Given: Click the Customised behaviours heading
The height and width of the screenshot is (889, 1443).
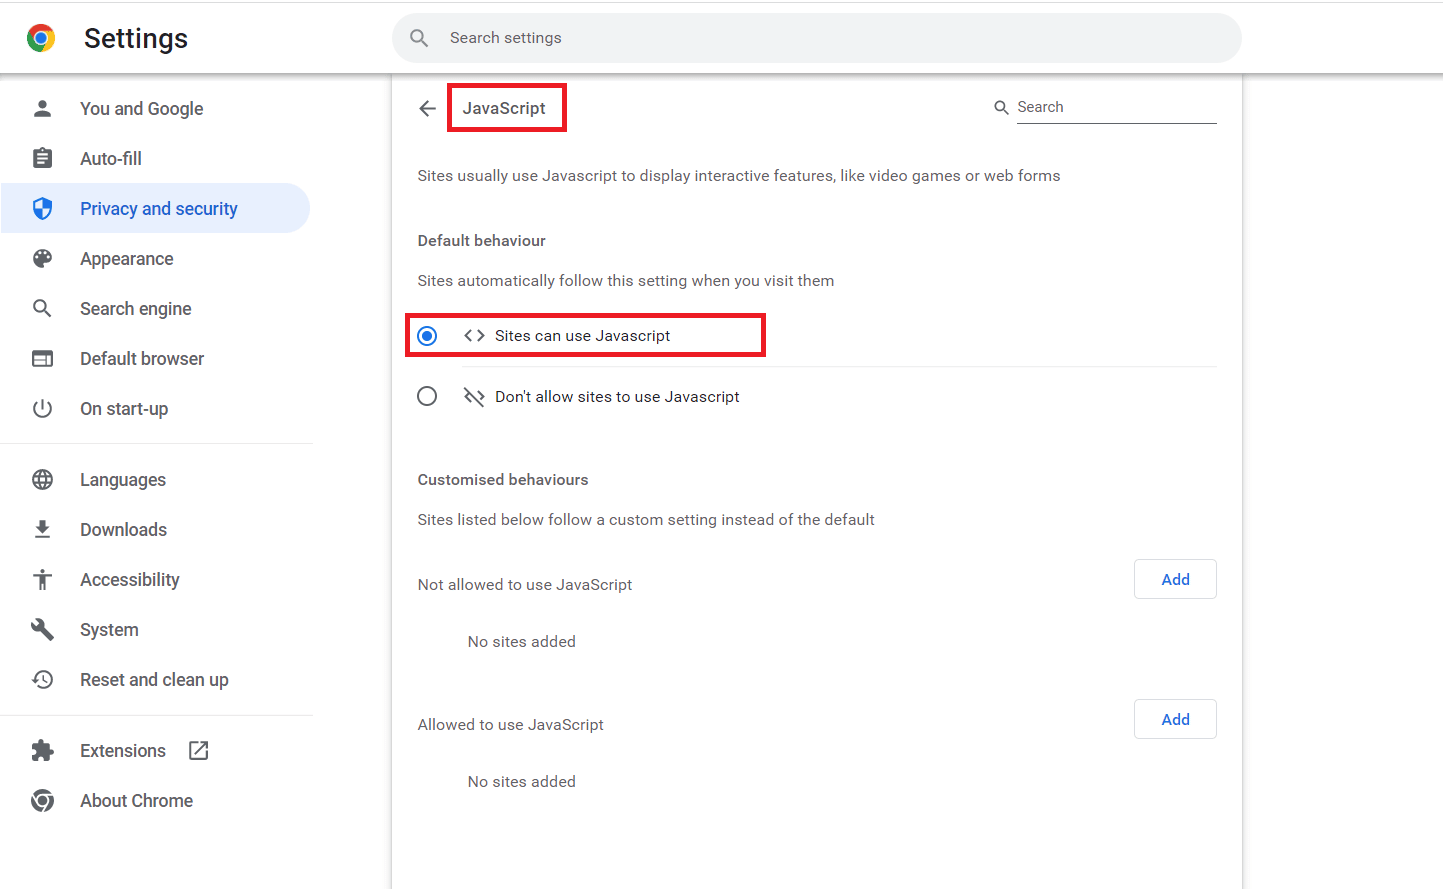Looking at the screenshot, I should 503,480.
